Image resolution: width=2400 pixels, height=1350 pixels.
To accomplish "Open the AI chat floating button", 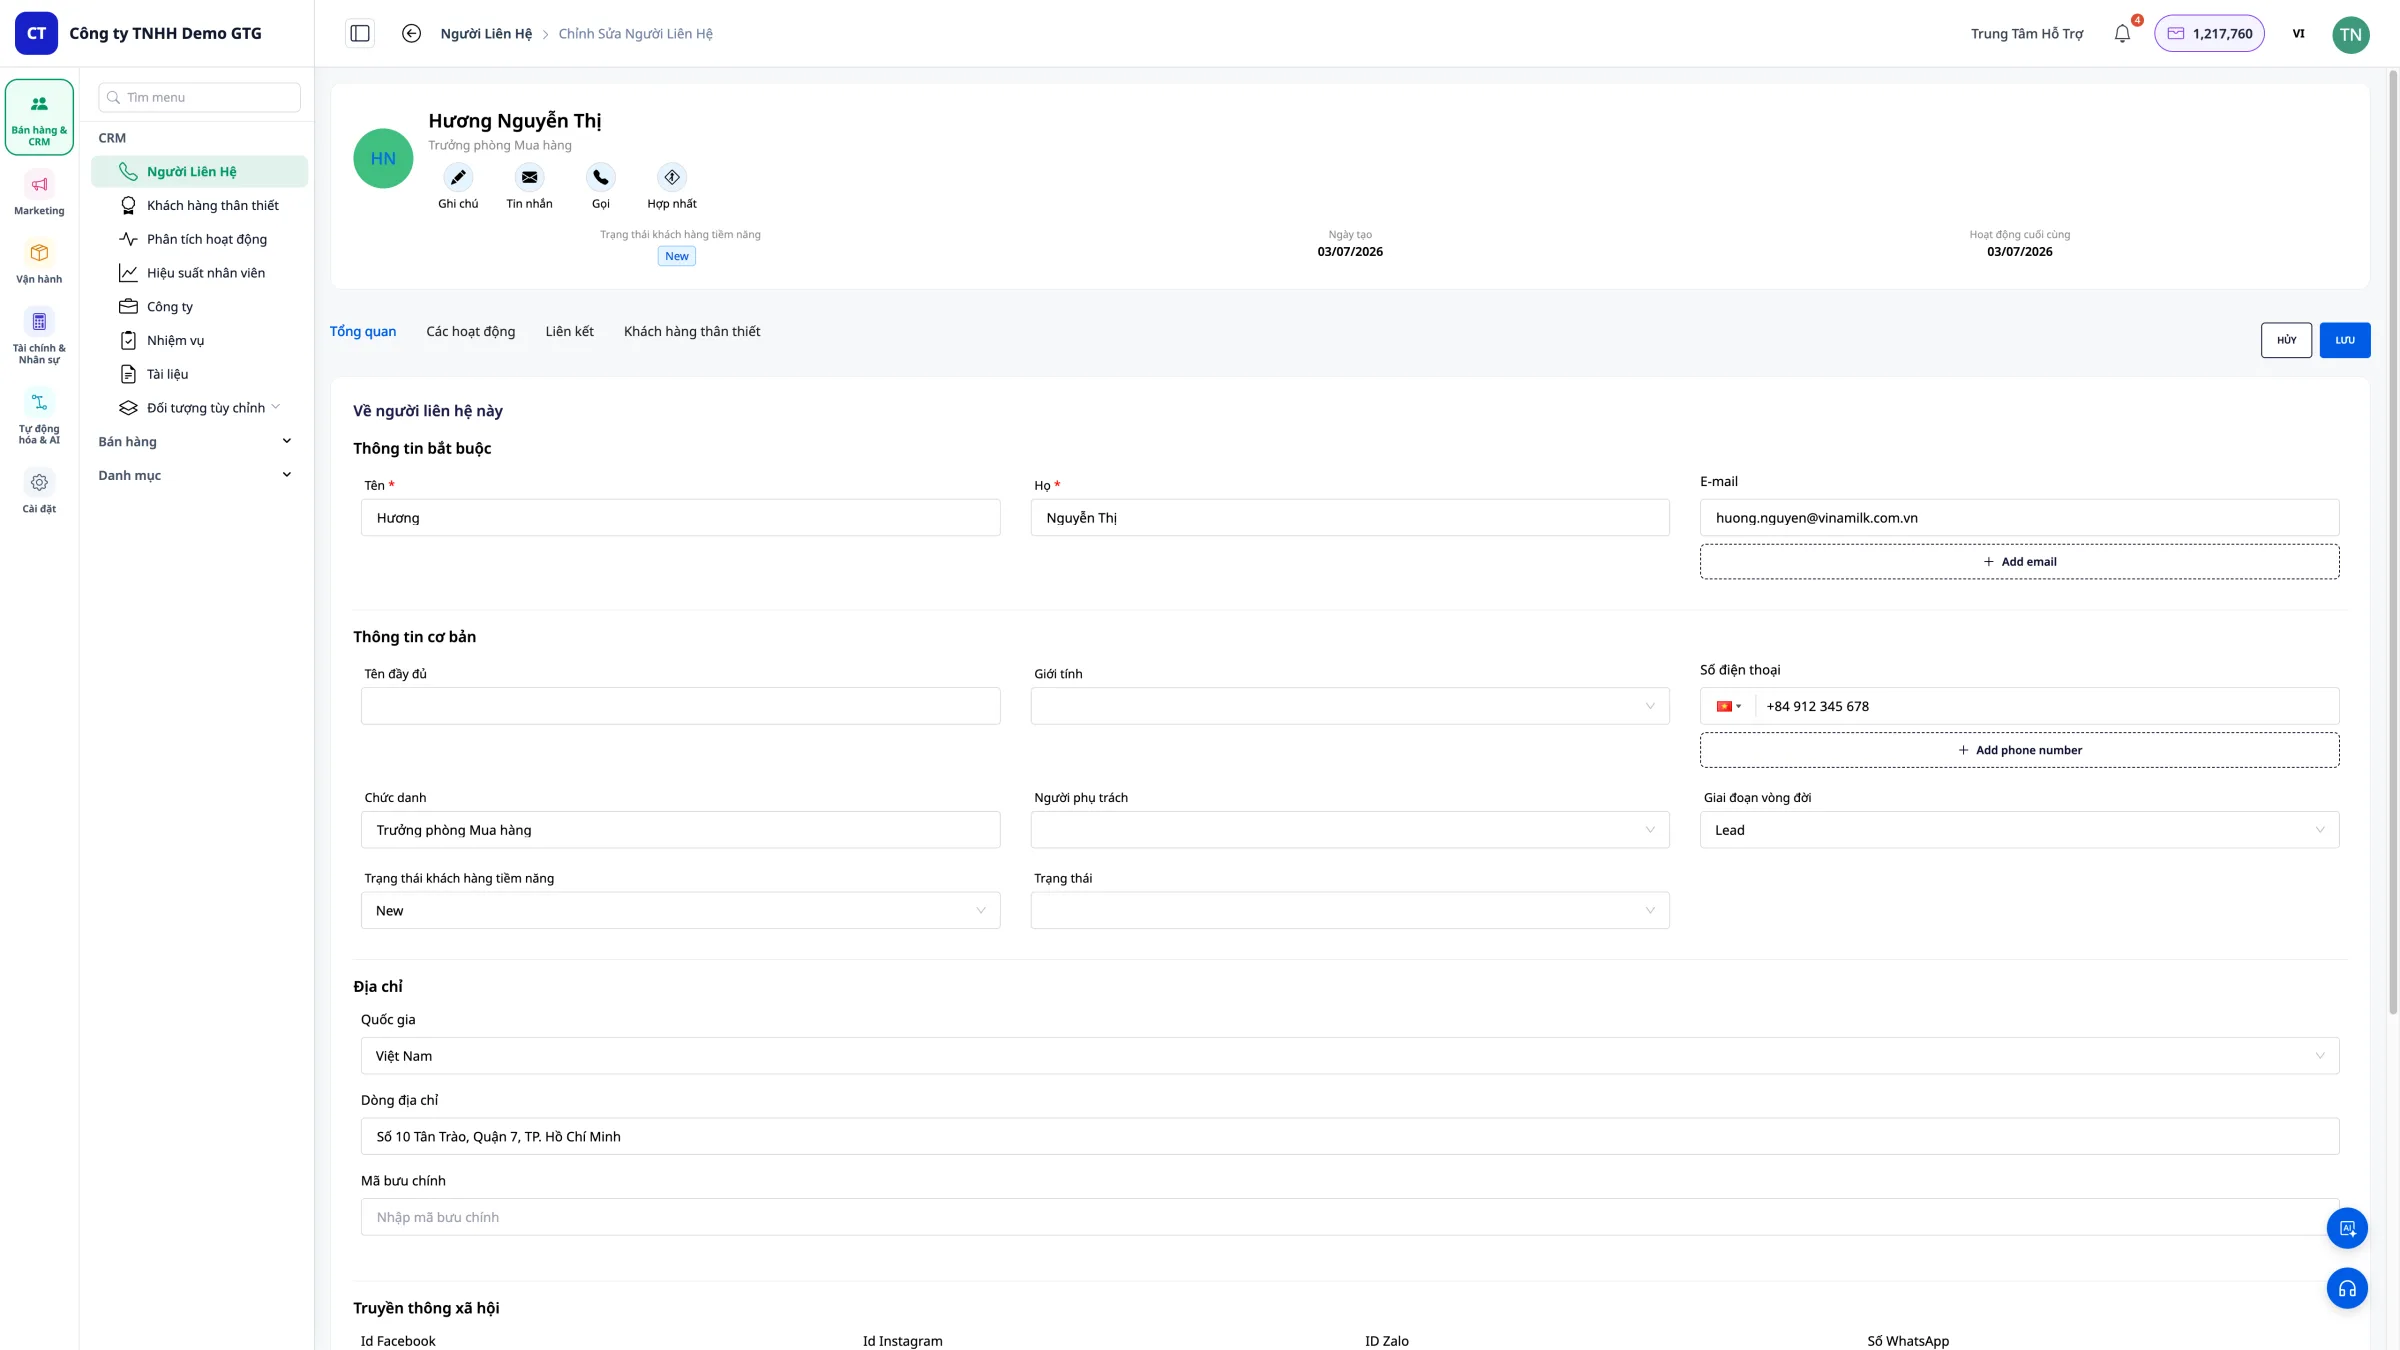I will 2347,1228.
